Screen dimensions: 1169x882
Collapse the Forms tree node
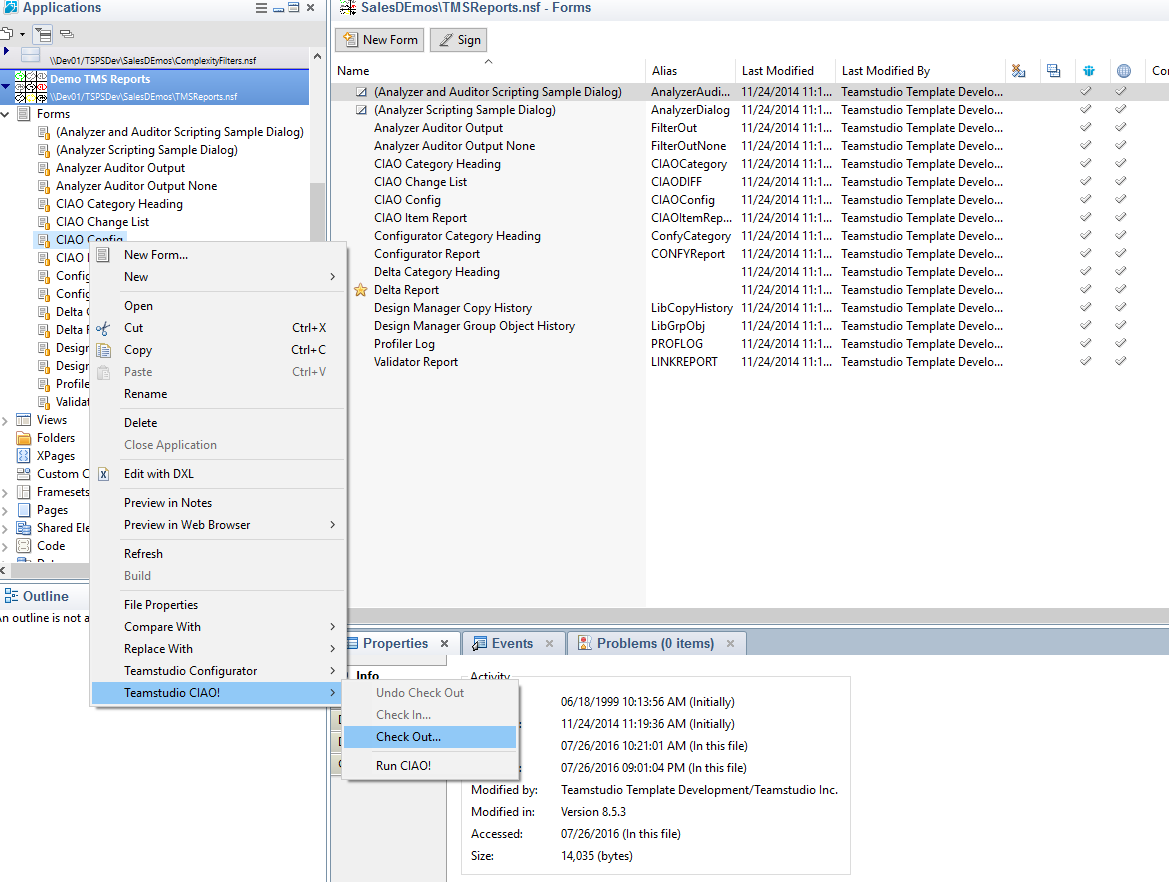point(5,114)
